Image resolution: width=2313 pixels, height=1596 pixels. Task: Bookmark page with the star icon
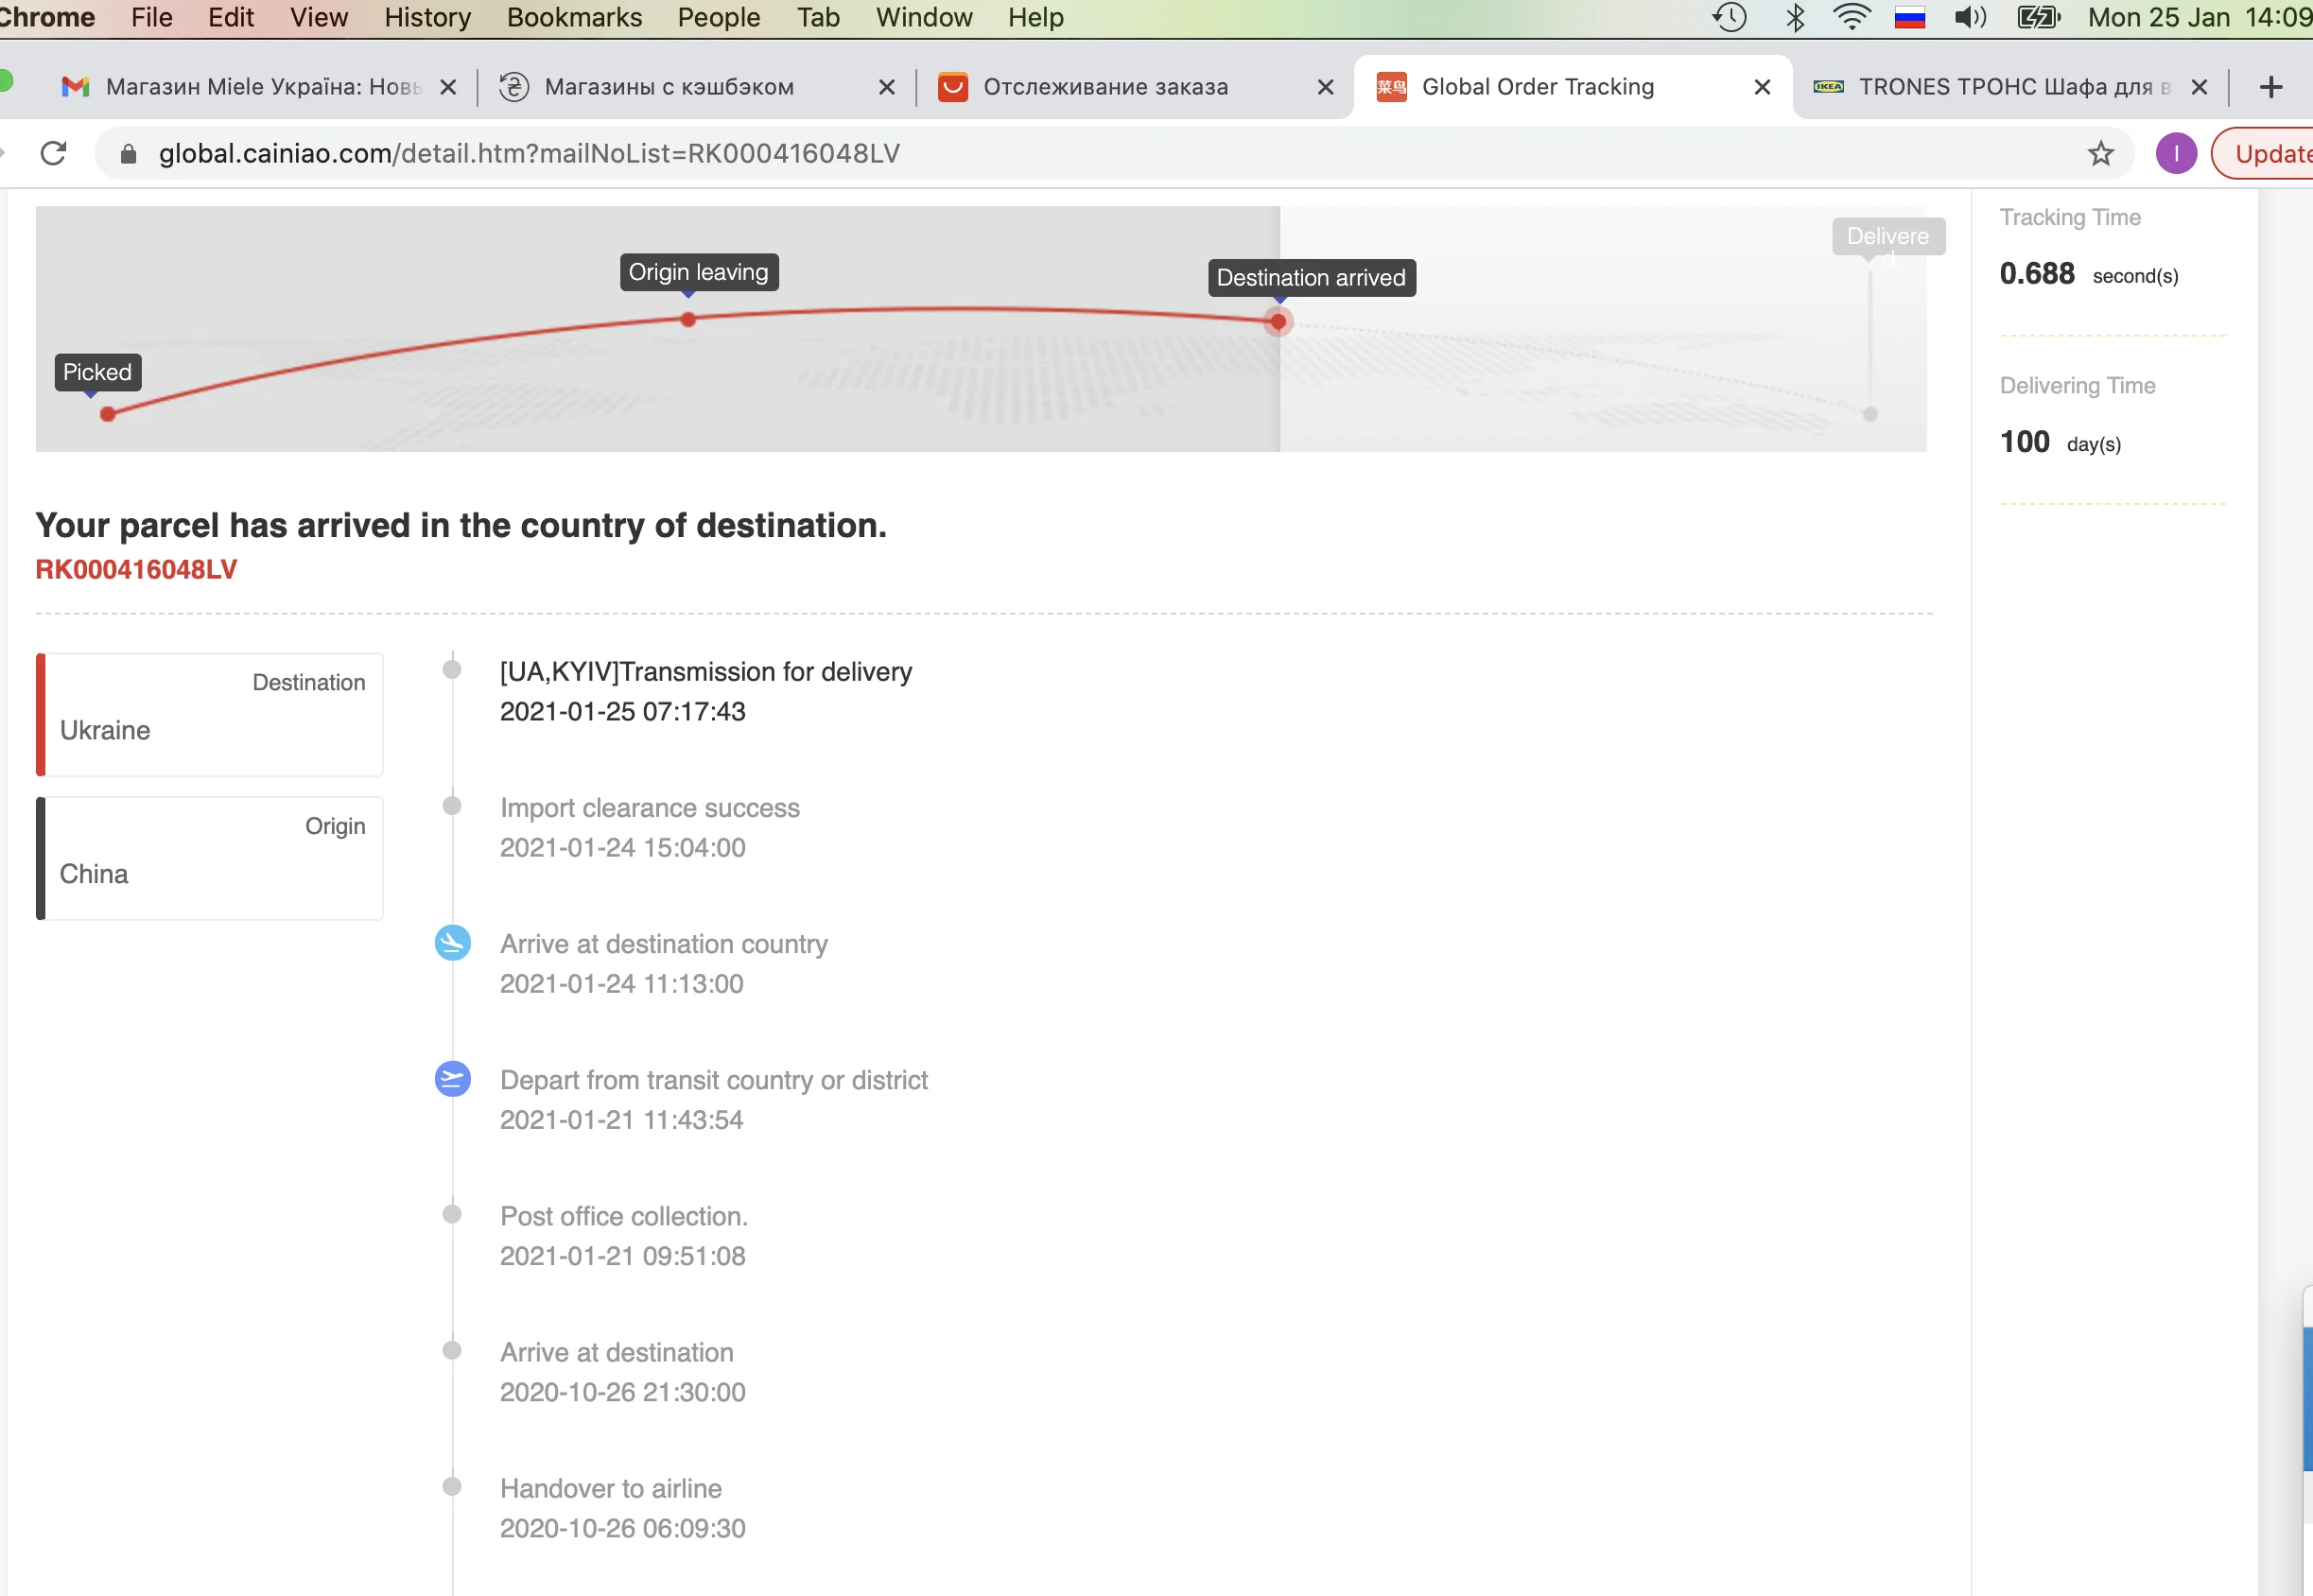point(2100,153)
